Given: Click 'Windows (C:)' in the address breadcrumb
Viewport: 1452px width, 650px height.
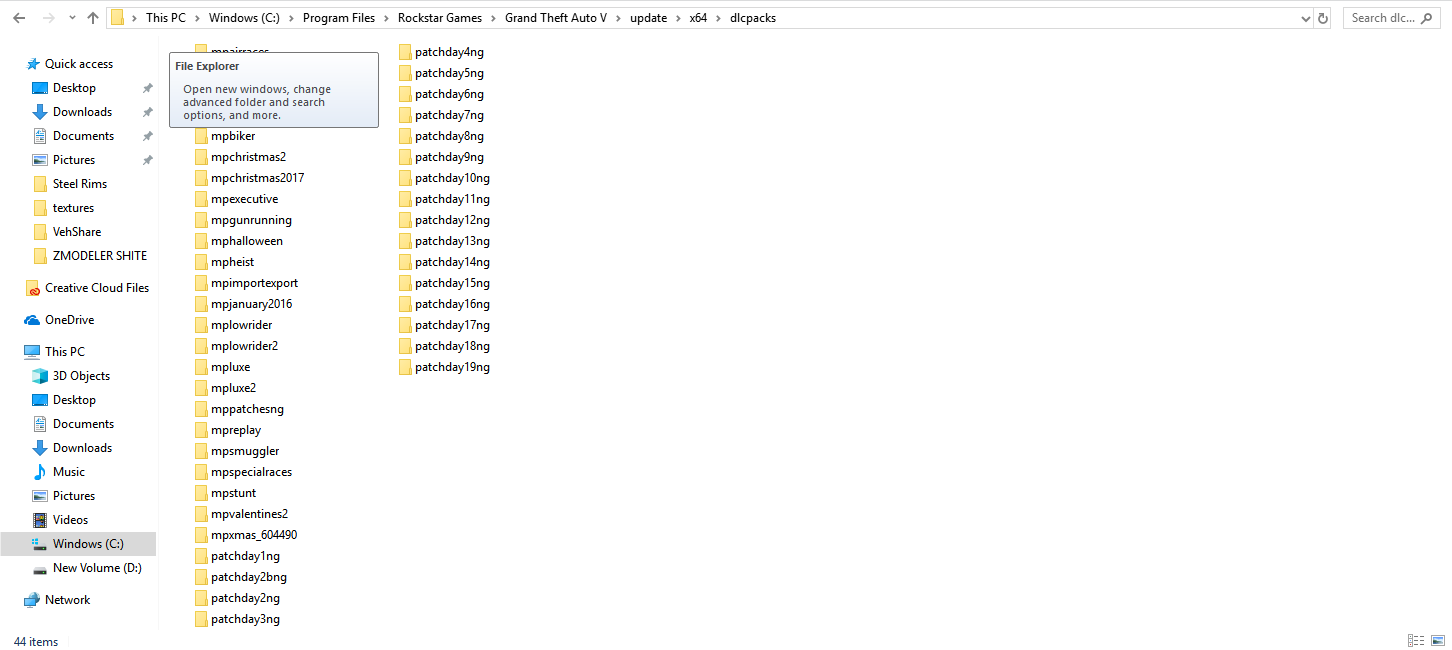Looking at the screenshot, I should click(244, 18).
